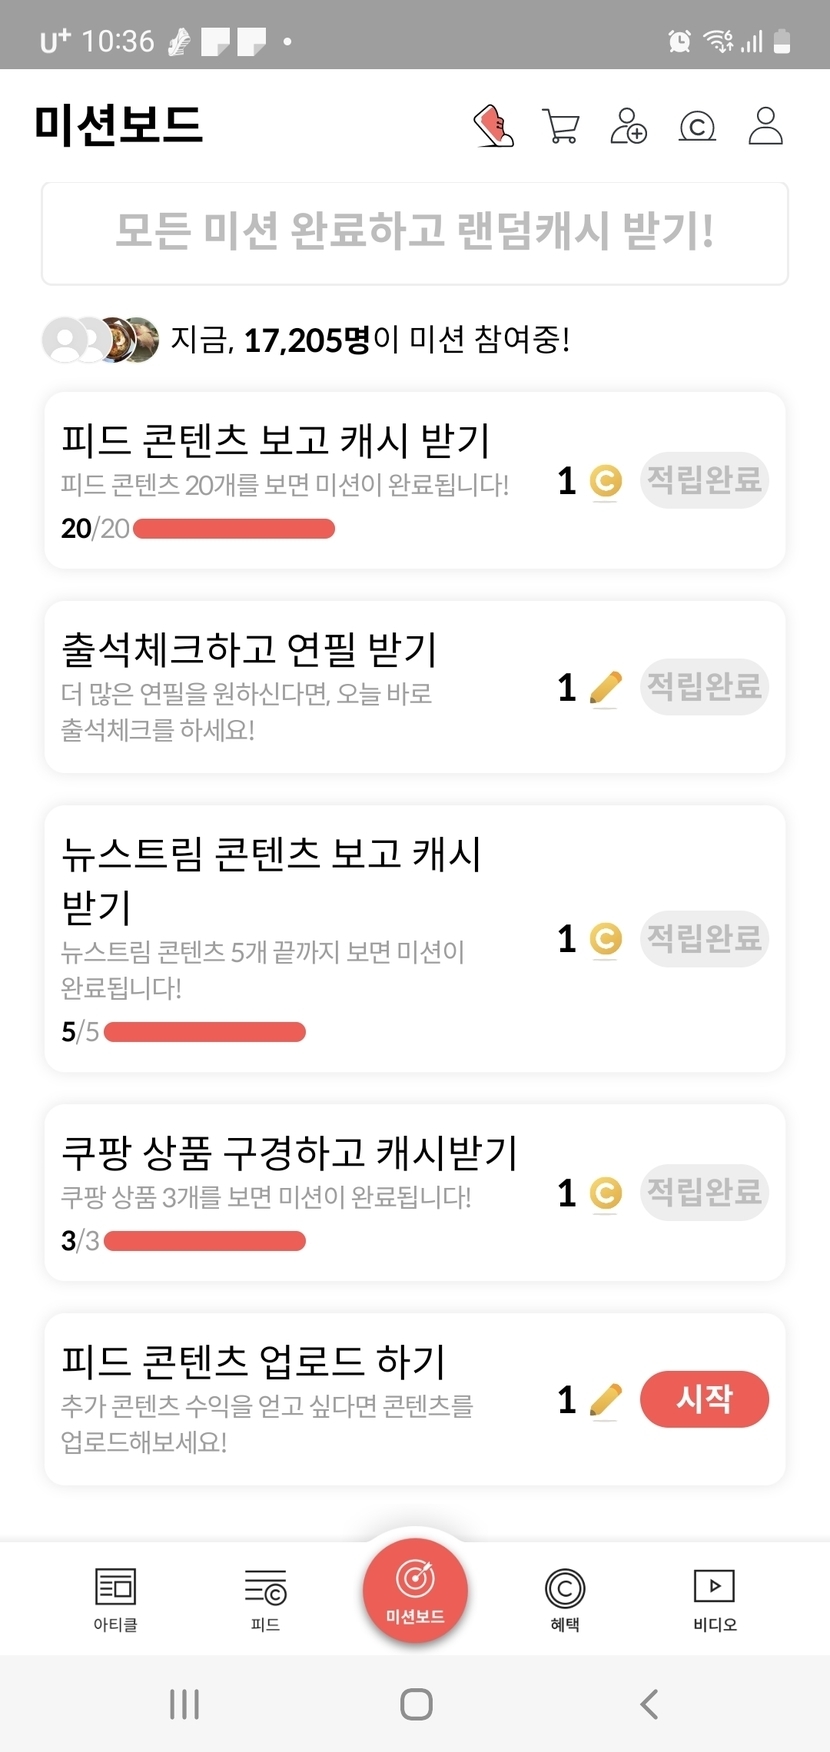Switch to the 피드 tab
This screenshot has width=830, height=1752.
coord(265,1598)
